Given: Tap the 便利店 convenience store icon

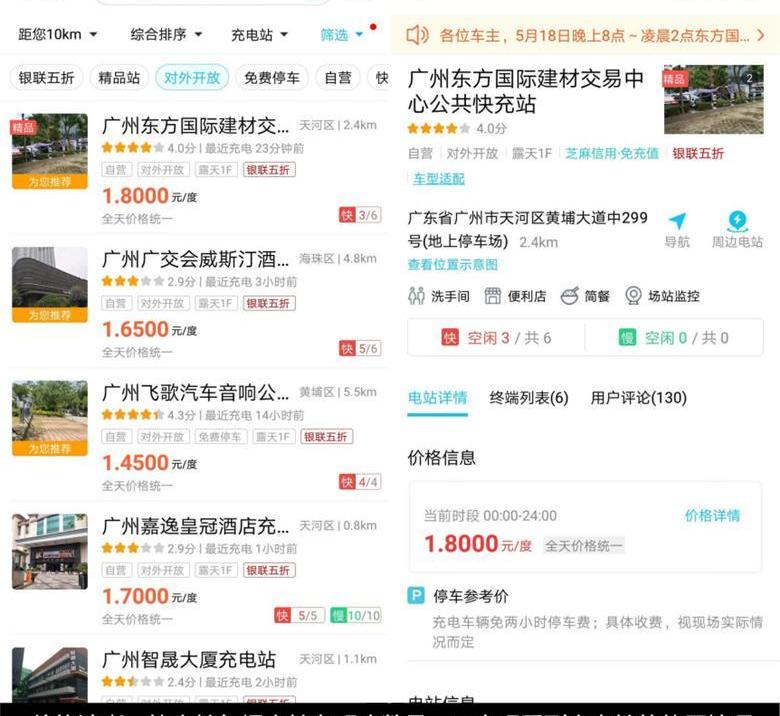Looking at the screenshot, I should point(492,296).
